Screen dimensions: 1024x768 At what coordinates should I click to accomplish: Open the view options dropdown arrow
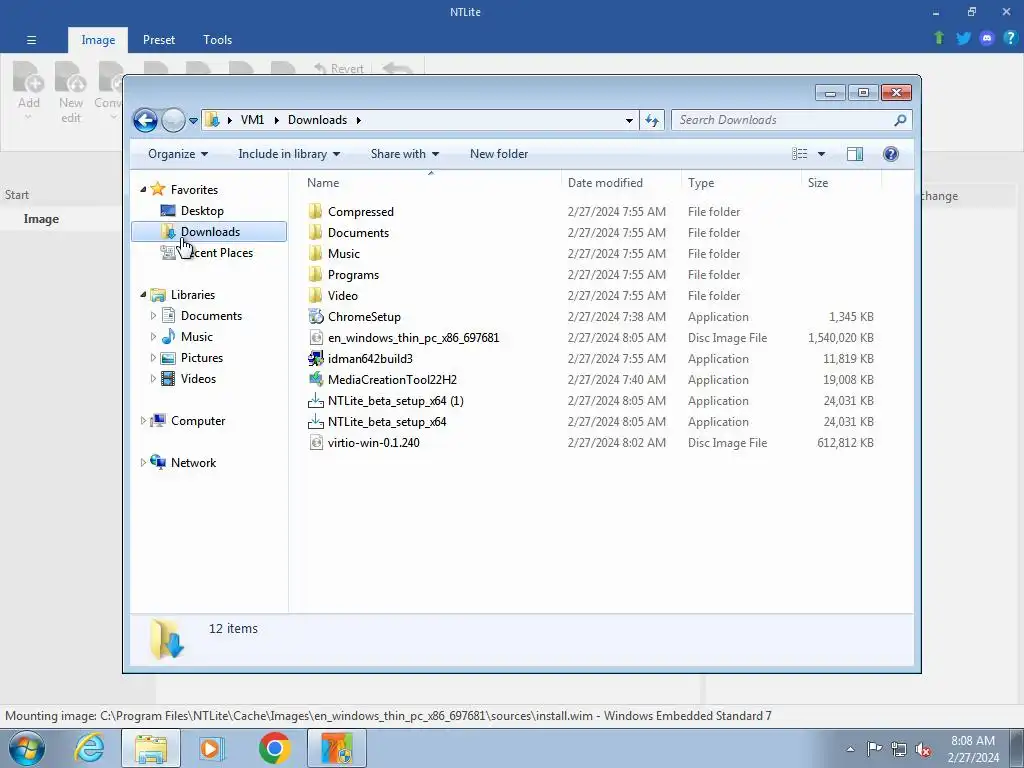[822, 154]
